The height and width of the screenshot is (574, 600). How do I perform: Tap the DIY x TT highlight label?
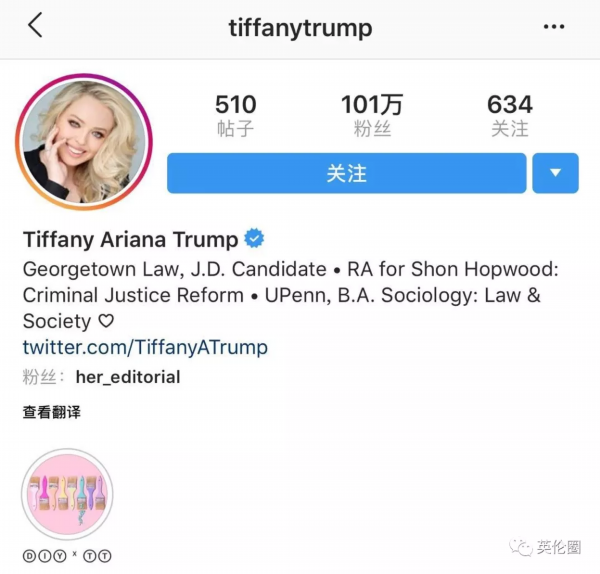click(67, 556)
